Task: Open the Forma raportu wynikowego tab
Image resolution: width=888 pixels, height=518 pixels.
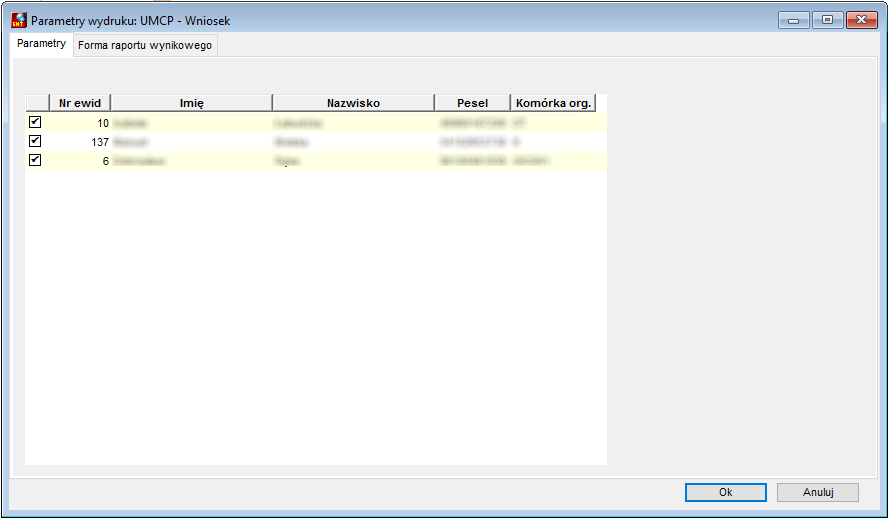Action: coord(145,45)
